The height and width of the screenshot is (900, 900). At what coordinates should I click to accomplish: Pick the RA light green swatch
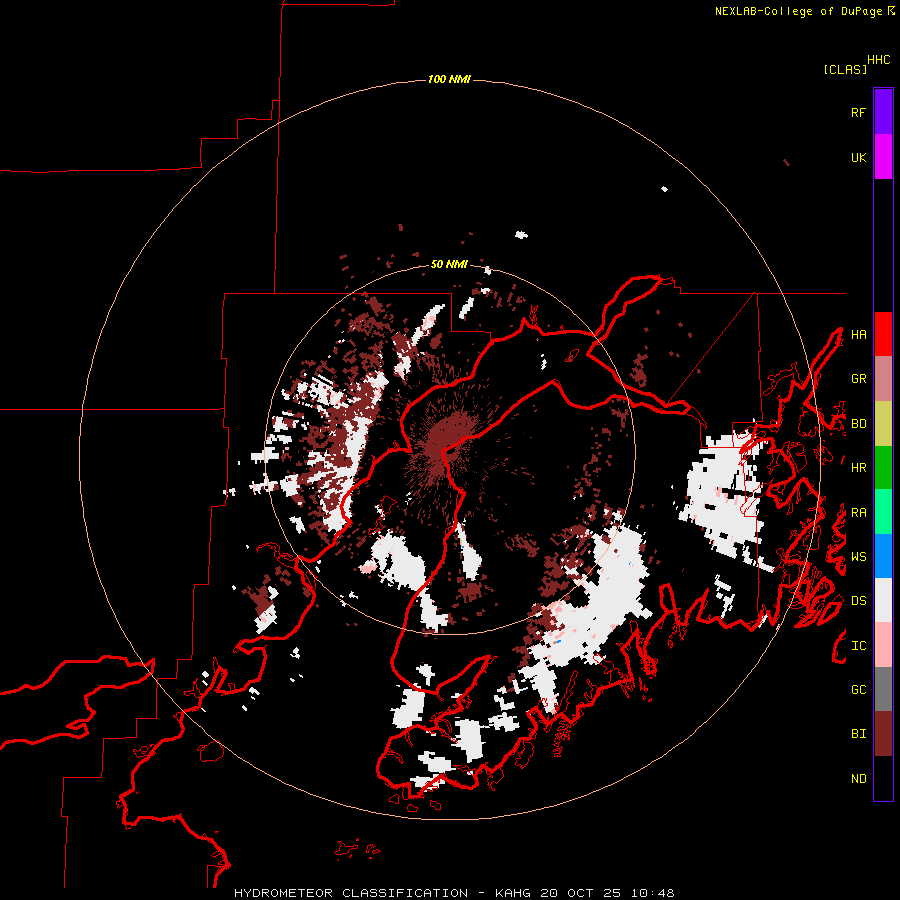tap(883, 512)
